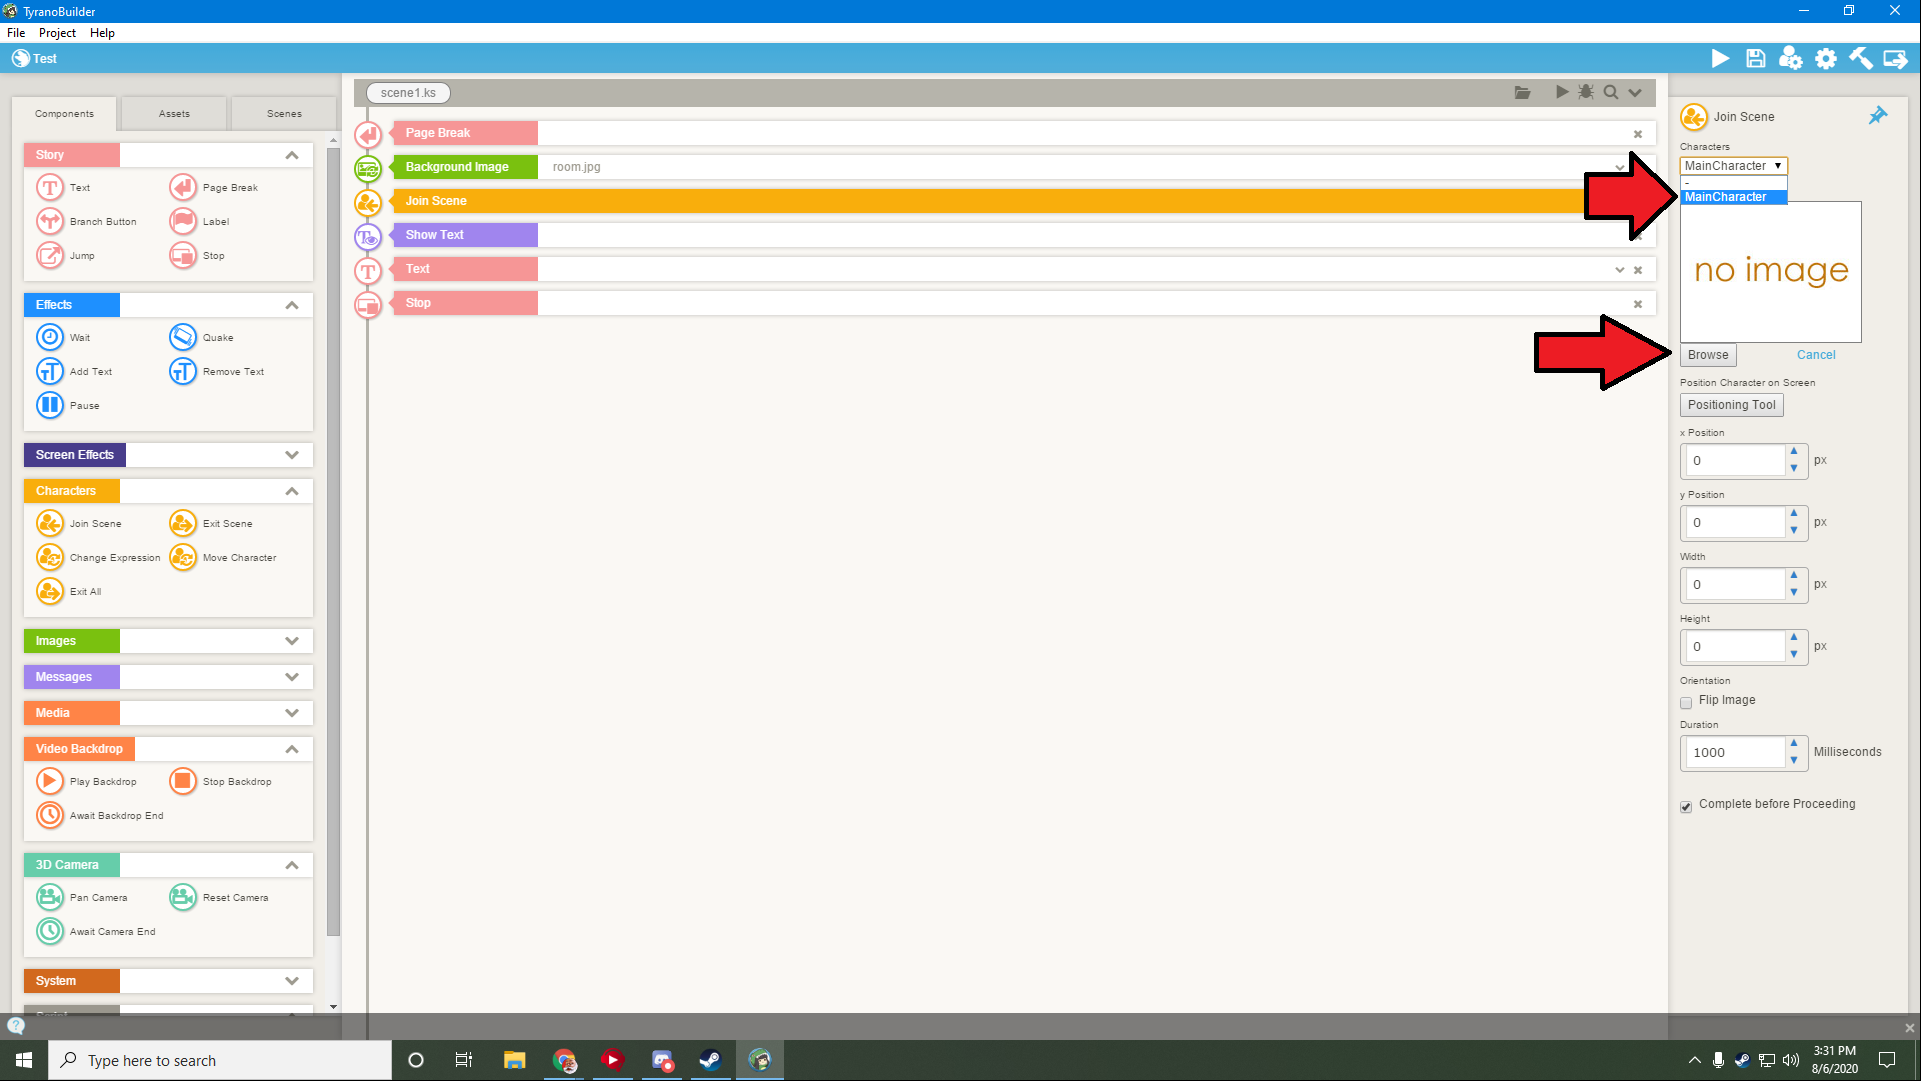Open the Positioning Tool

coord(1731,405)
